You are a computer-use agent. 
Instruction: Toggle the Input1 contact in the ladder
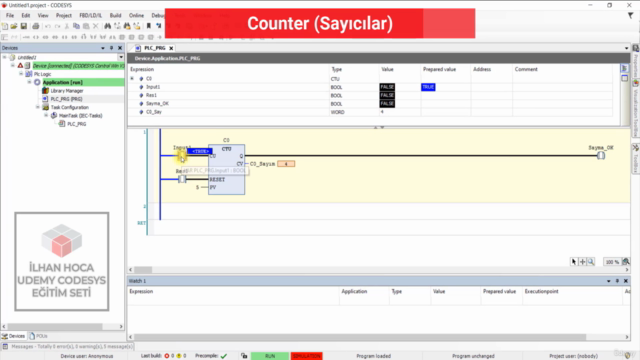(x=182, y=155)
